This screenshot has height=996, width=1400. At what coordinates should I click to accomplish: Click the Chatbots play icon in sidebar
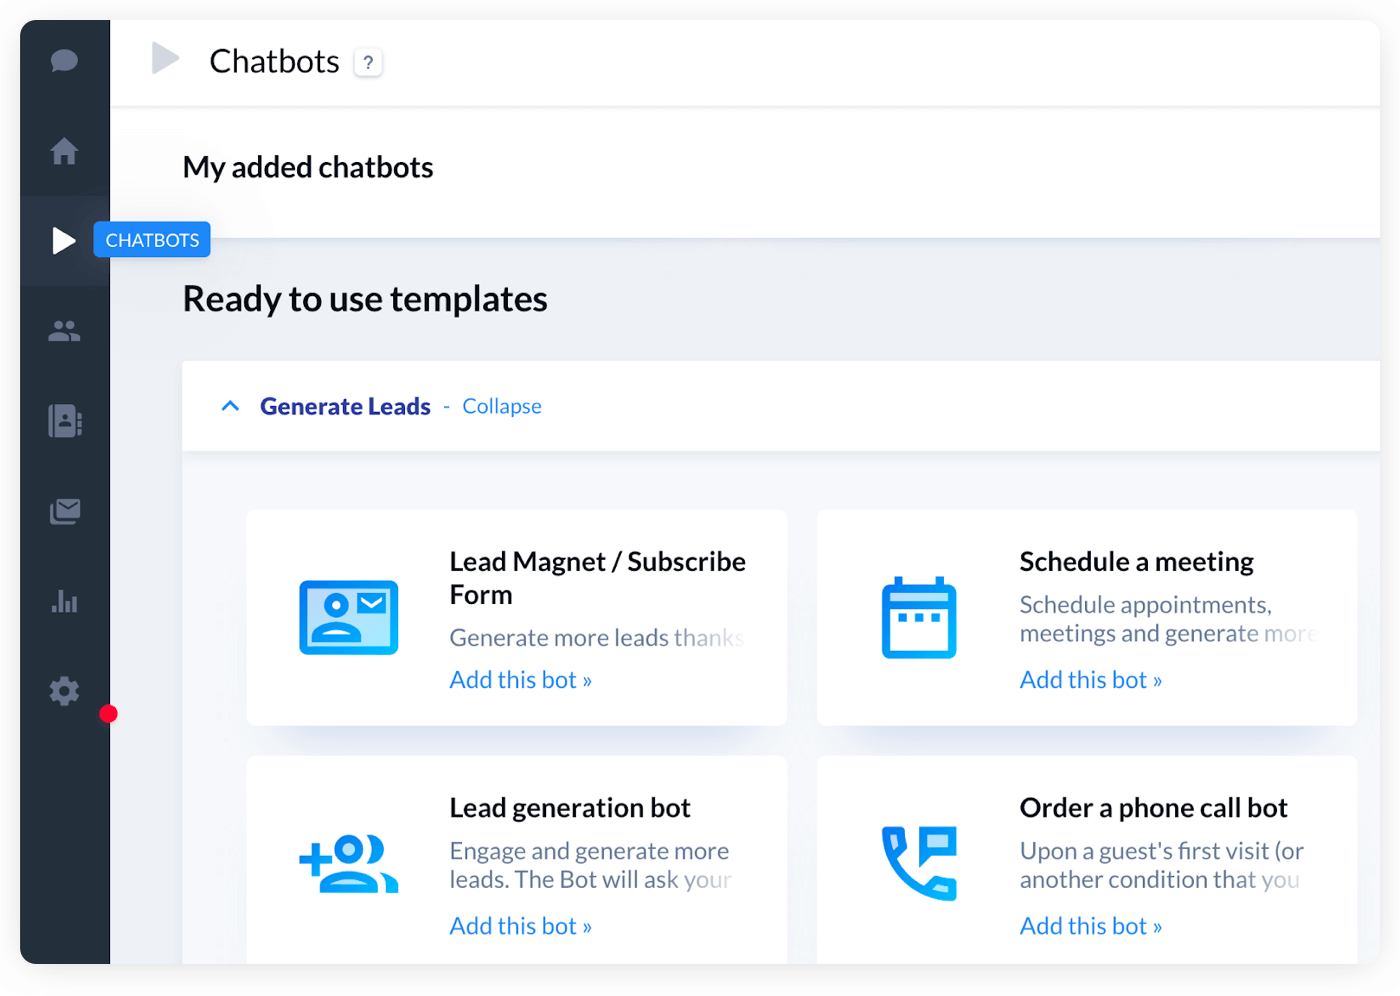(x=64, y=240)
